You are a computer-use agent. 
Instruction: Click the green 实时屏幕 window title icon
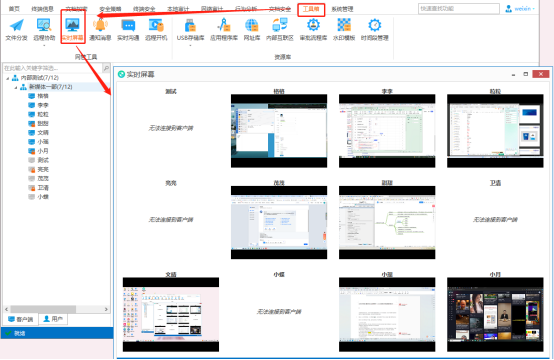(121, 74)
